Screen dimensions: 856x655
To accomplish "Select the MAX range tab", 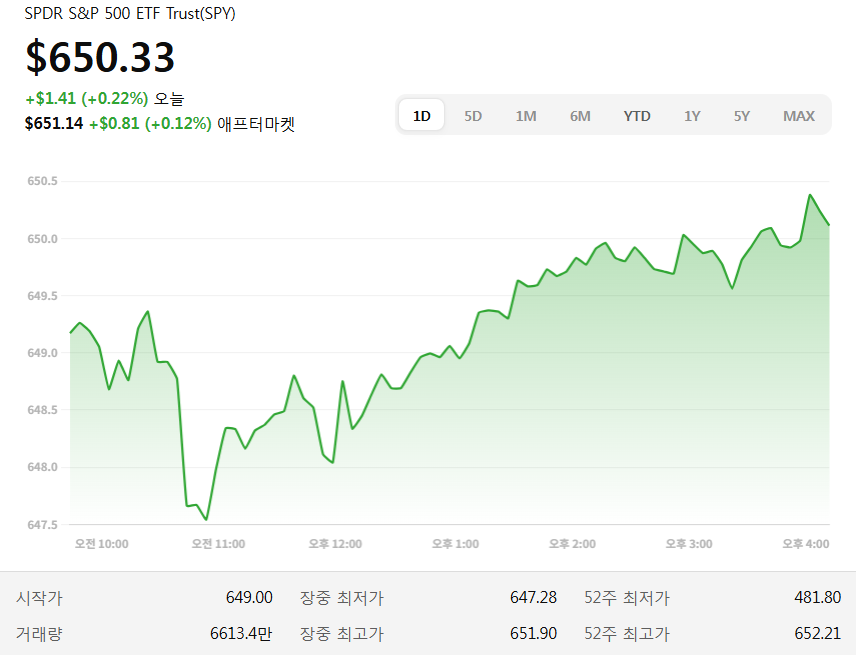I will coord(799,116).
